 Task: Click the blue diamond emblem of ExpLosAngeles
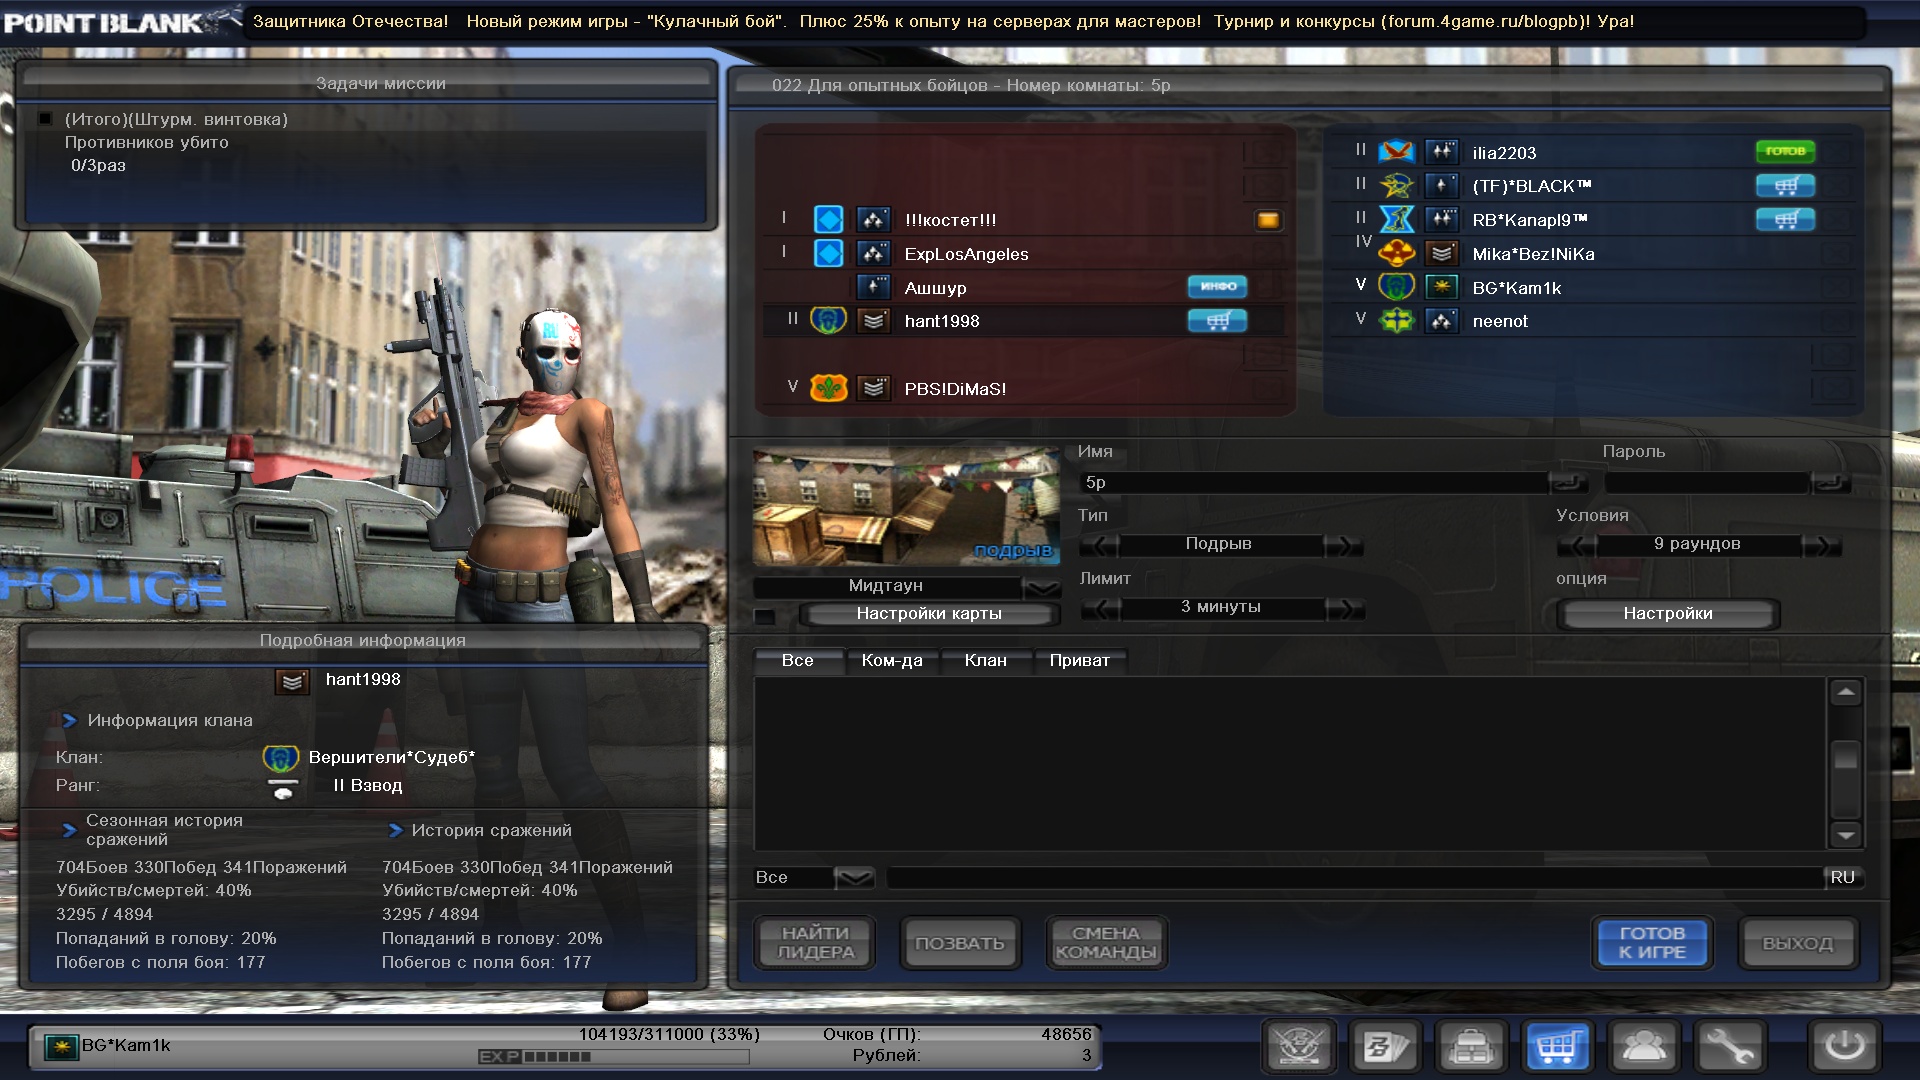(x=828, y=253)
